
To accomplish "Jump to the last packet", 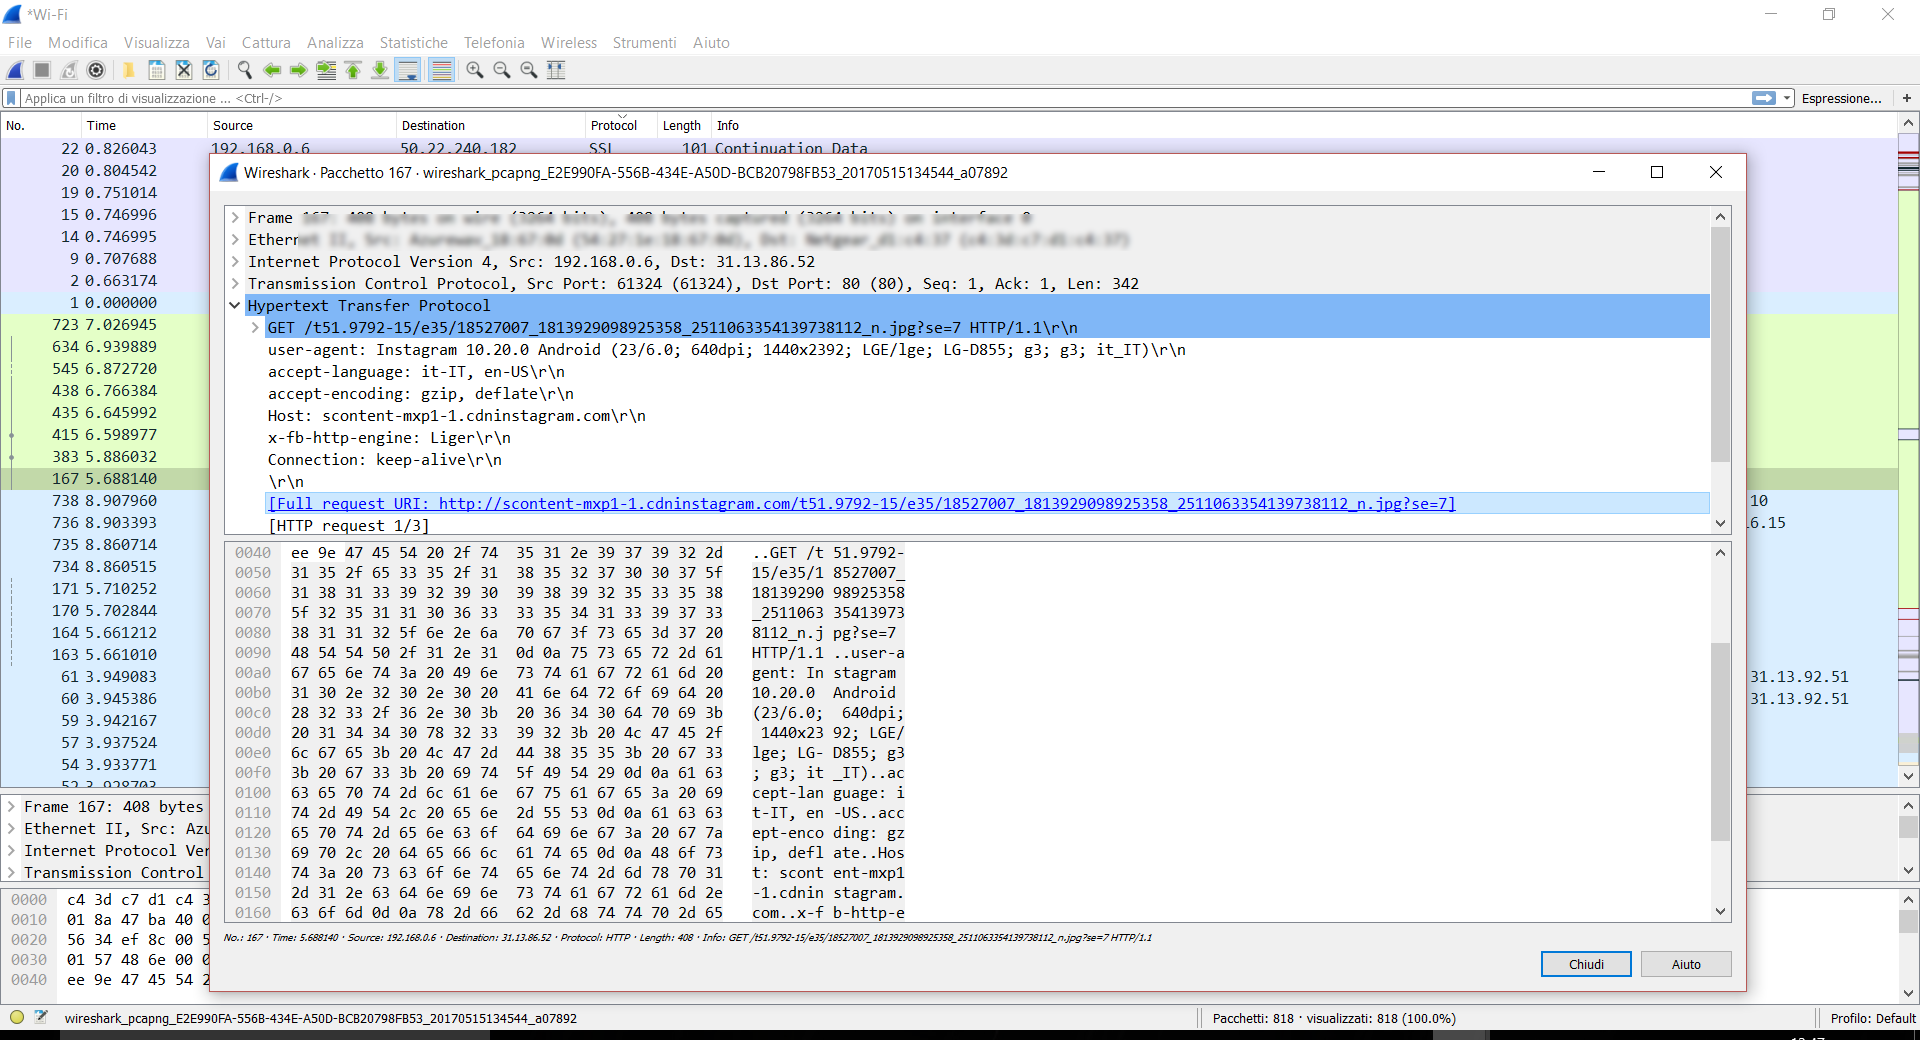I will tap(380, 70).
